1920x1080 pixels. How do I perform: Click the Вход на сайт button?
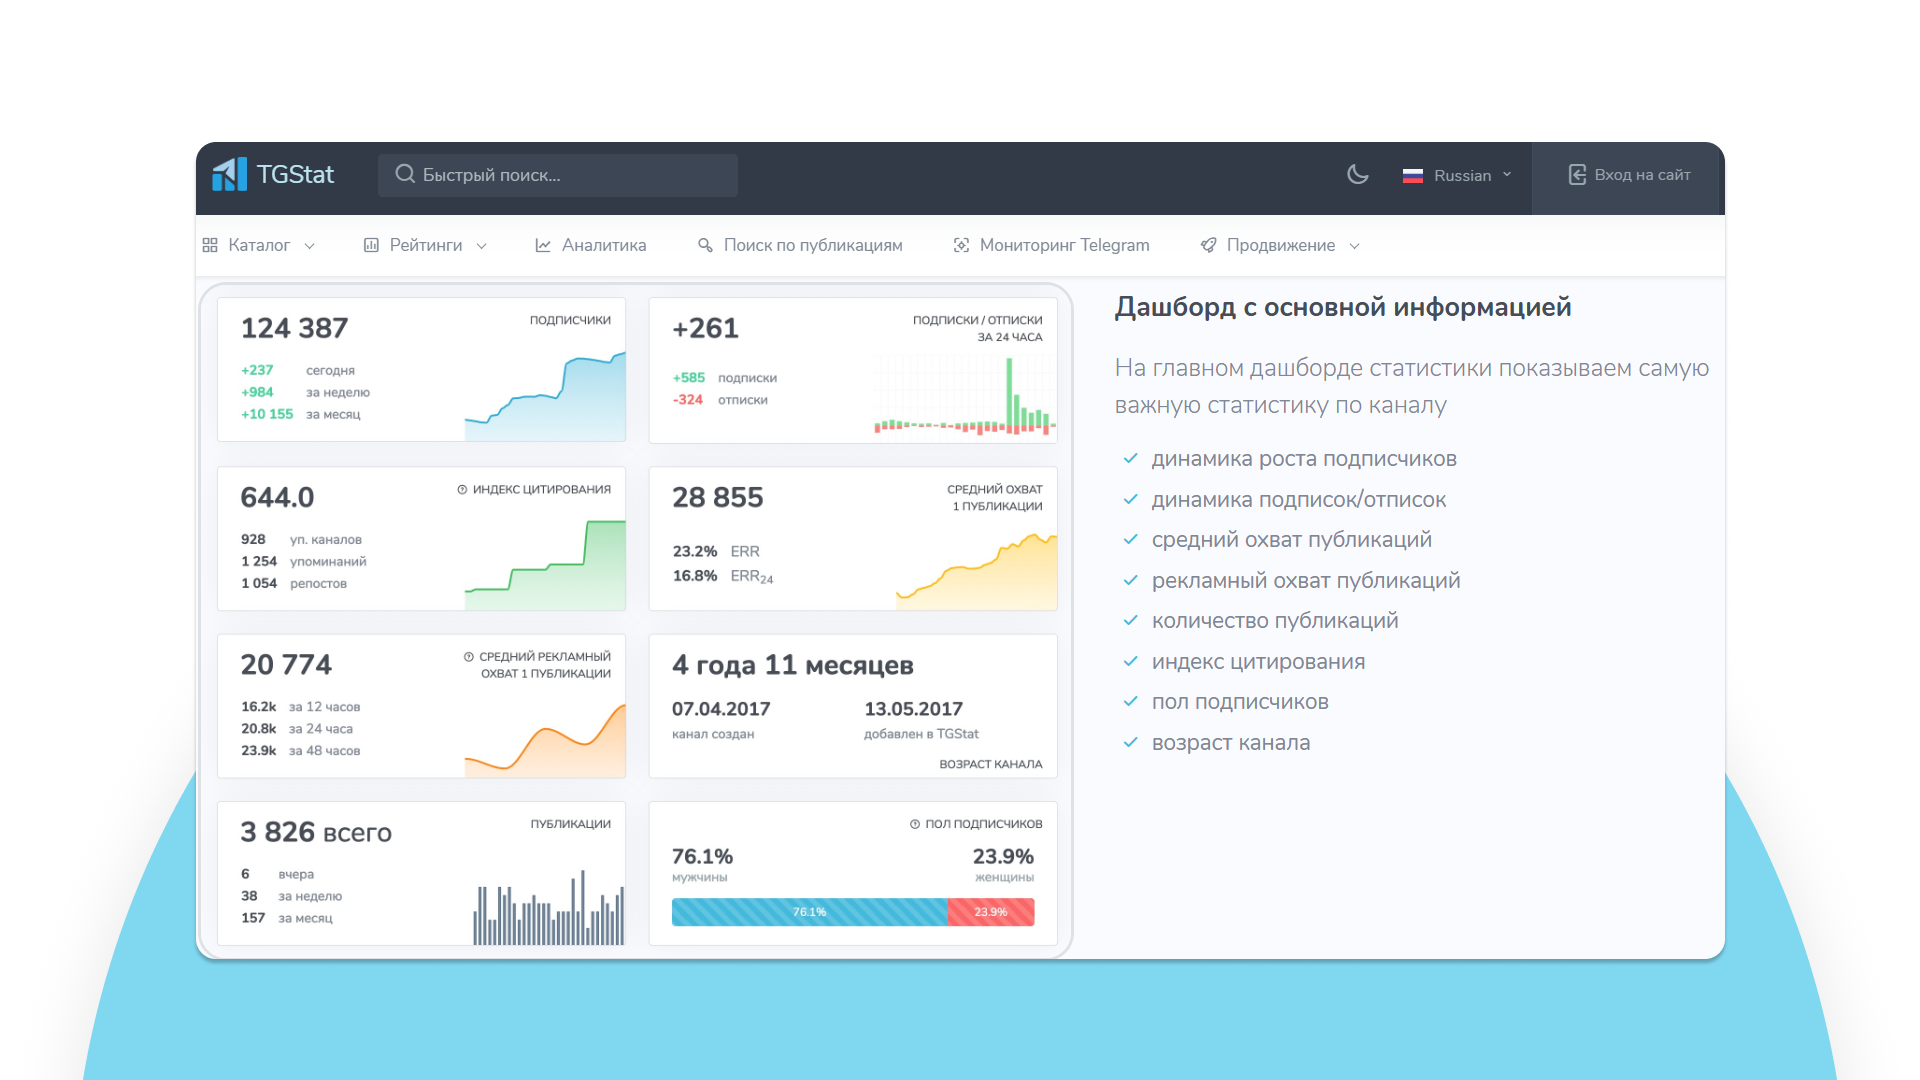[x=1641, y=175]
